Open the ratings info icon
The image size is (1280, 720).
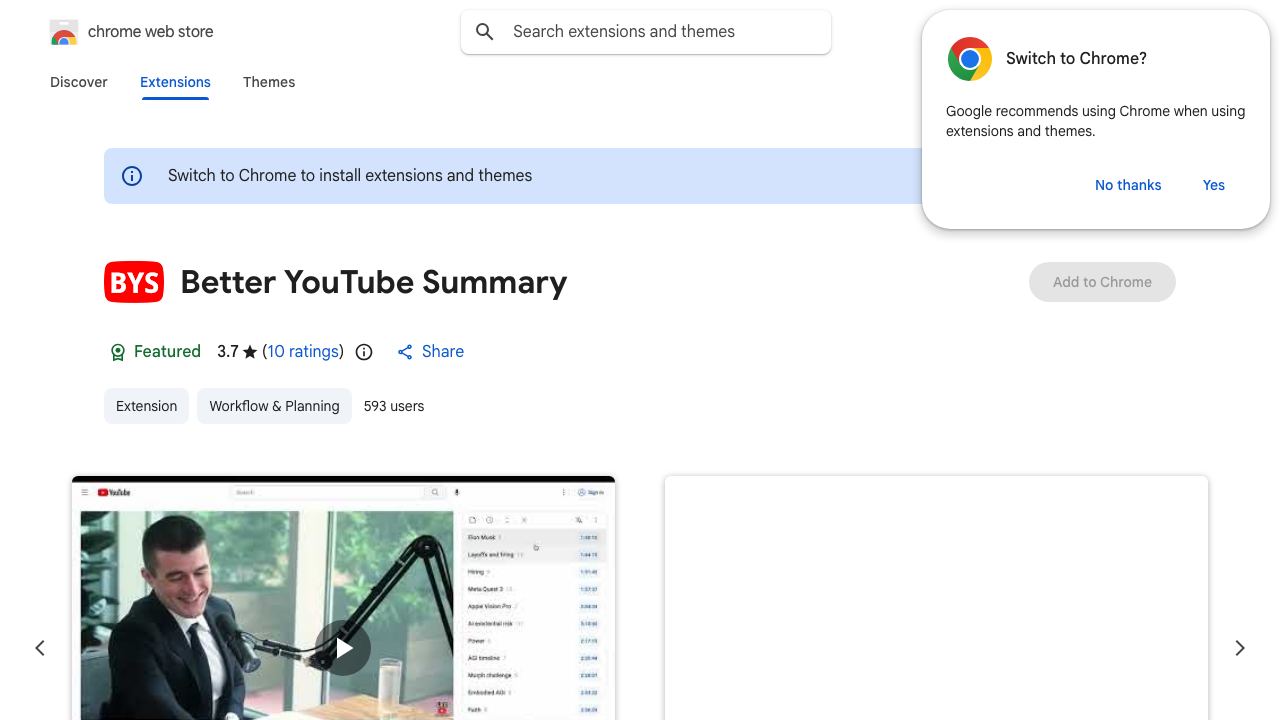(x=364, y=352)
